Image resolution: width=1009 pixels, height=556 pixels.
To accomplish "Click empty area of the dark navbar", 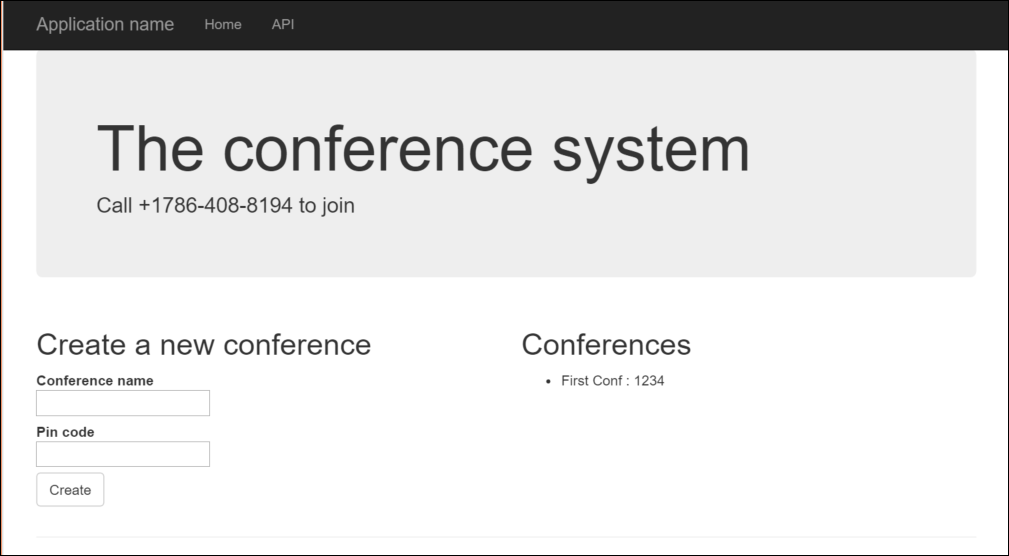I will (x=650, y=24).
